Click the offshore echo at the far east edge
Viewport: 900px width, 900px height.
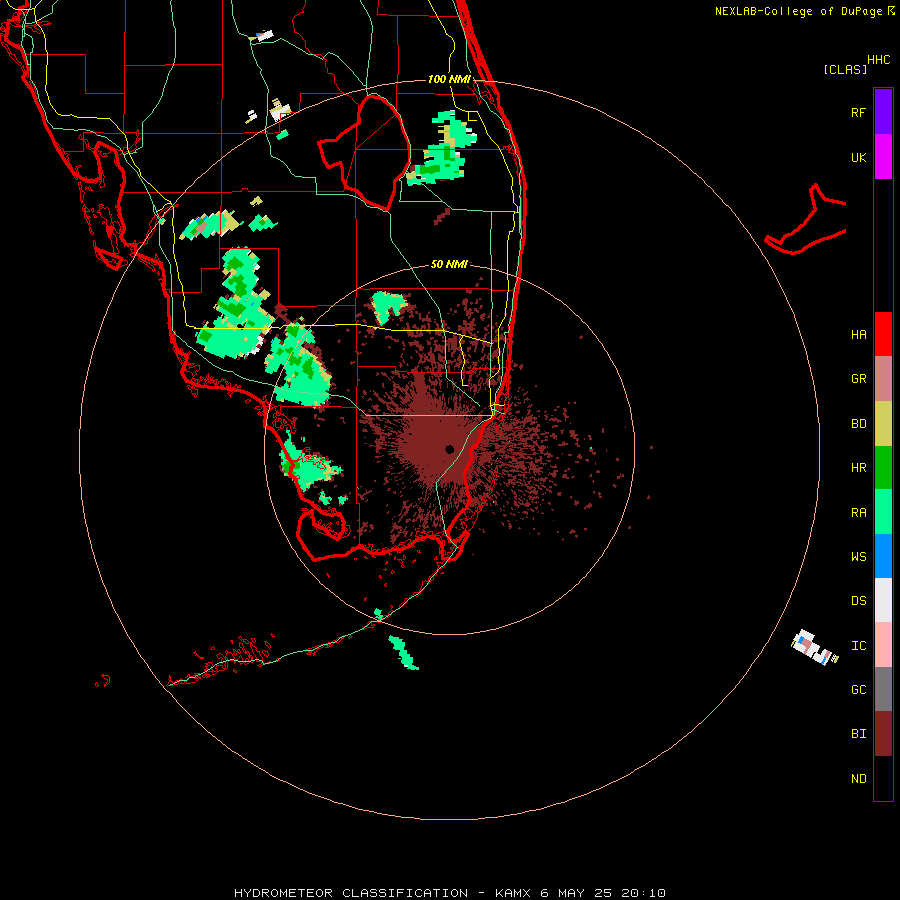point(814,646)
